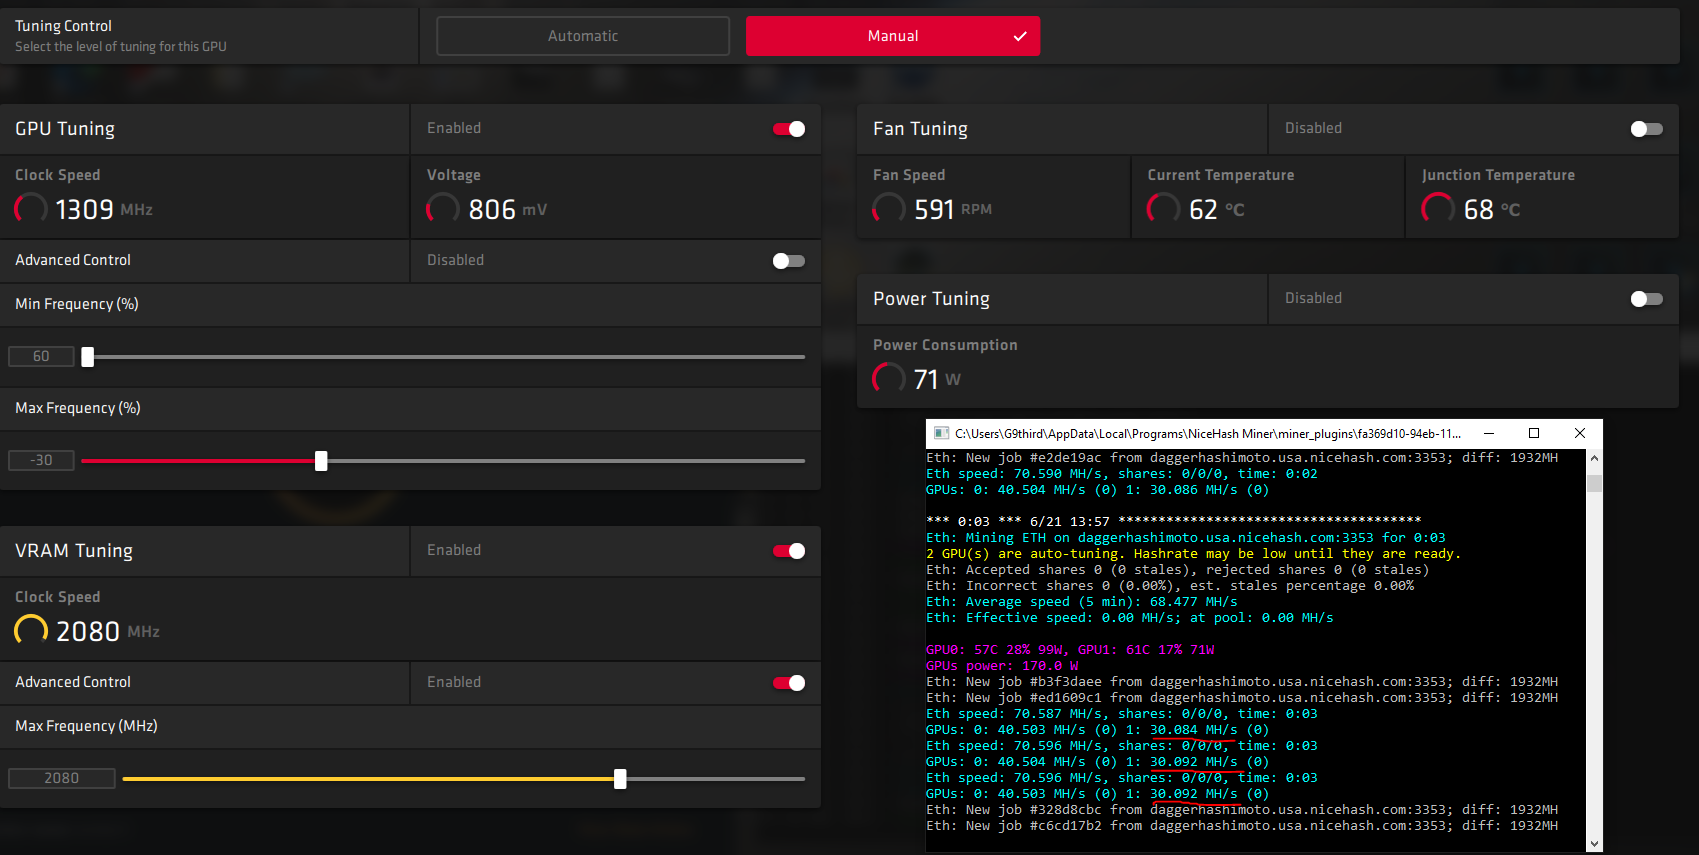The height and width of the screenshot is (855, 1699).
Task: Click 'GPUs power: 170.0 W' console line
Action: 1002,666
